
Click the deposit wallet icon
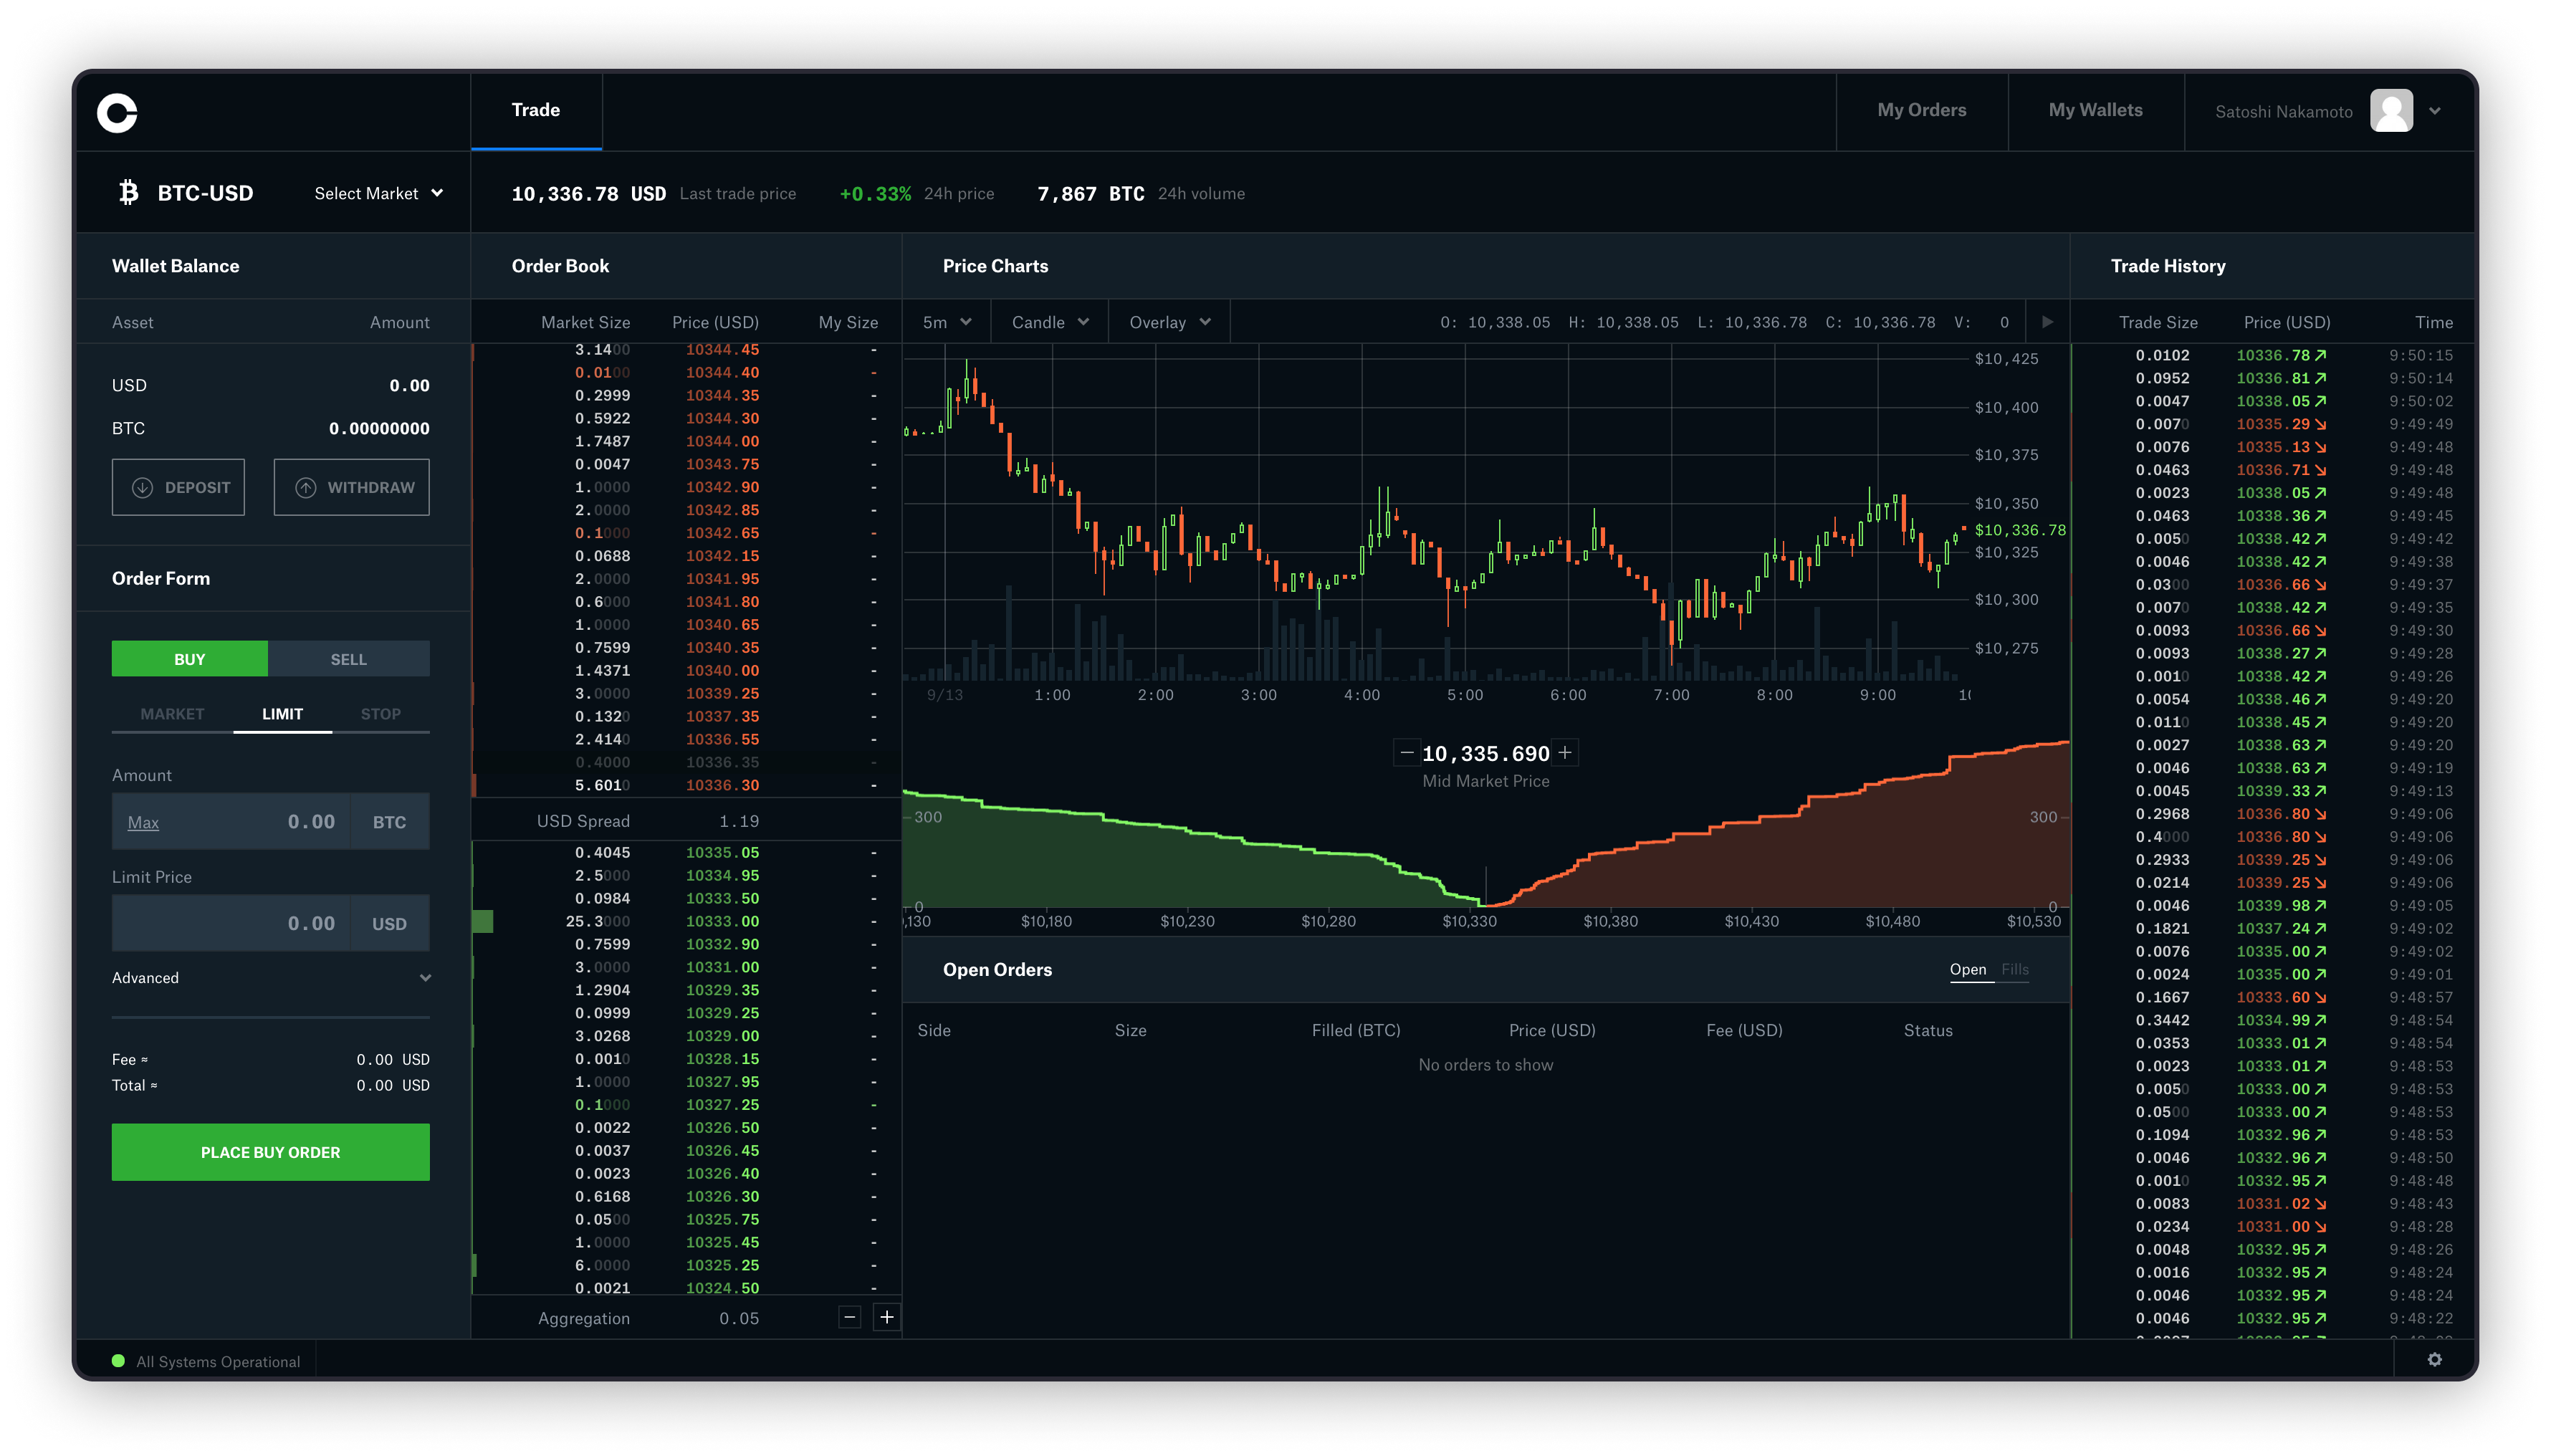(142, 487)
